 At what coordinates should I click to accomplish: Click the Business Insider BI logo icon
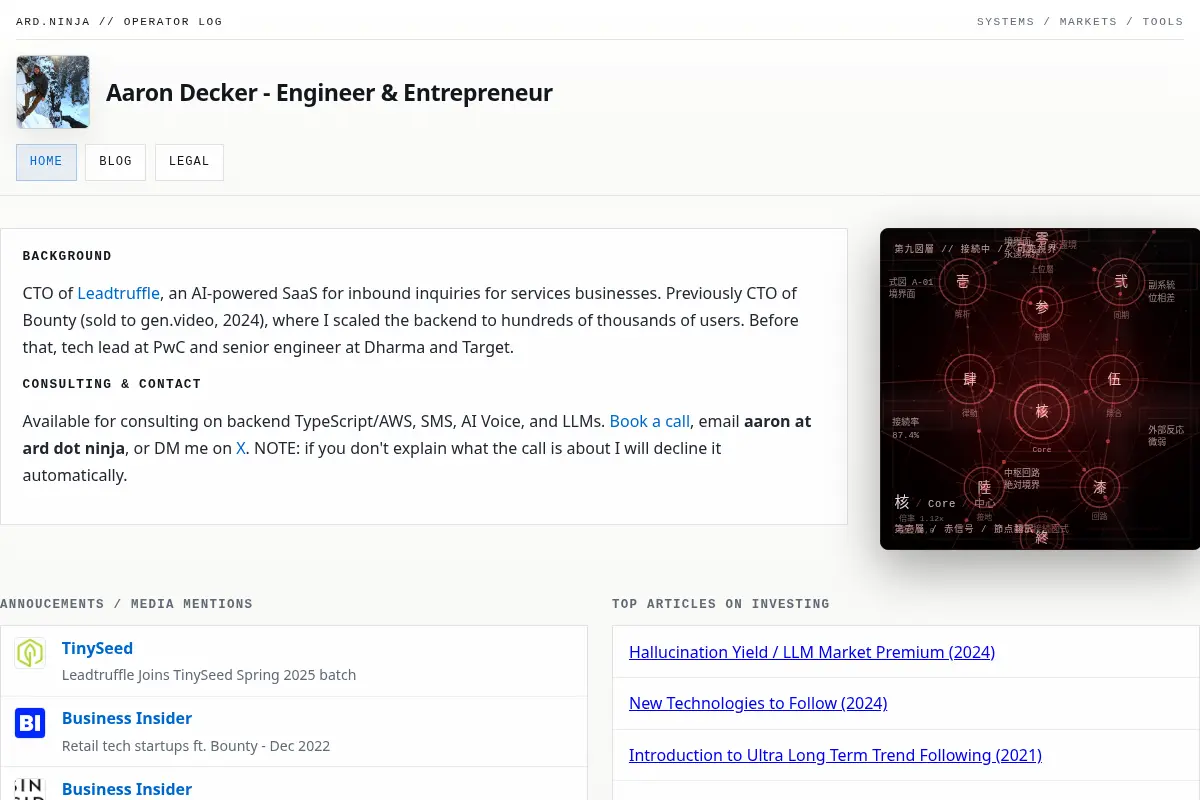point(30,723)
